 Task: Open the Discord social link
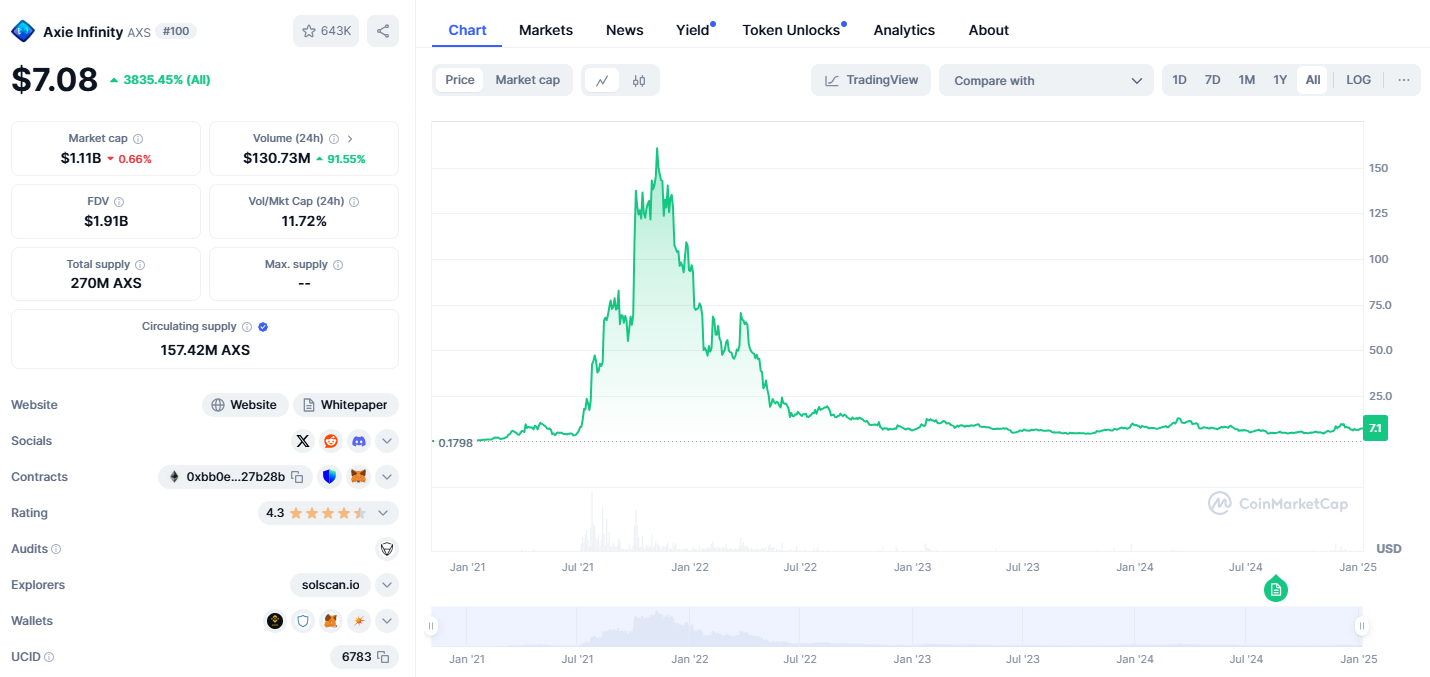pyautogui.click(x=358, y=441)
